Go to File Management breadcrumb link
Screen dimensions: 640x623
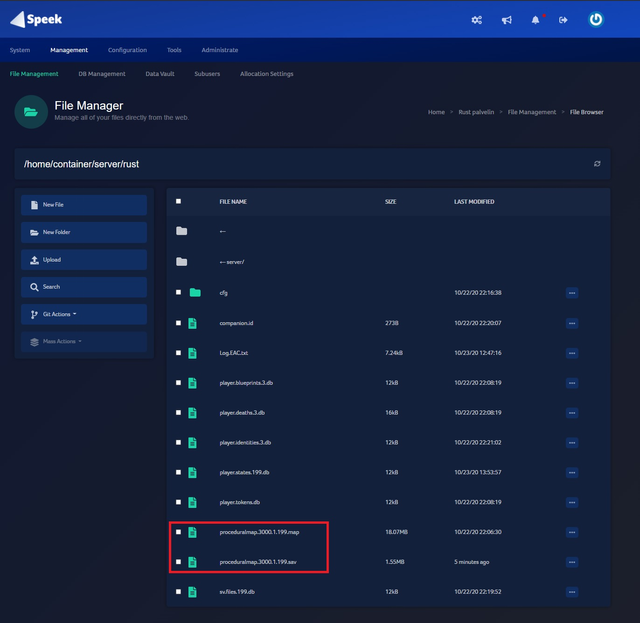[x=532, y=112]
